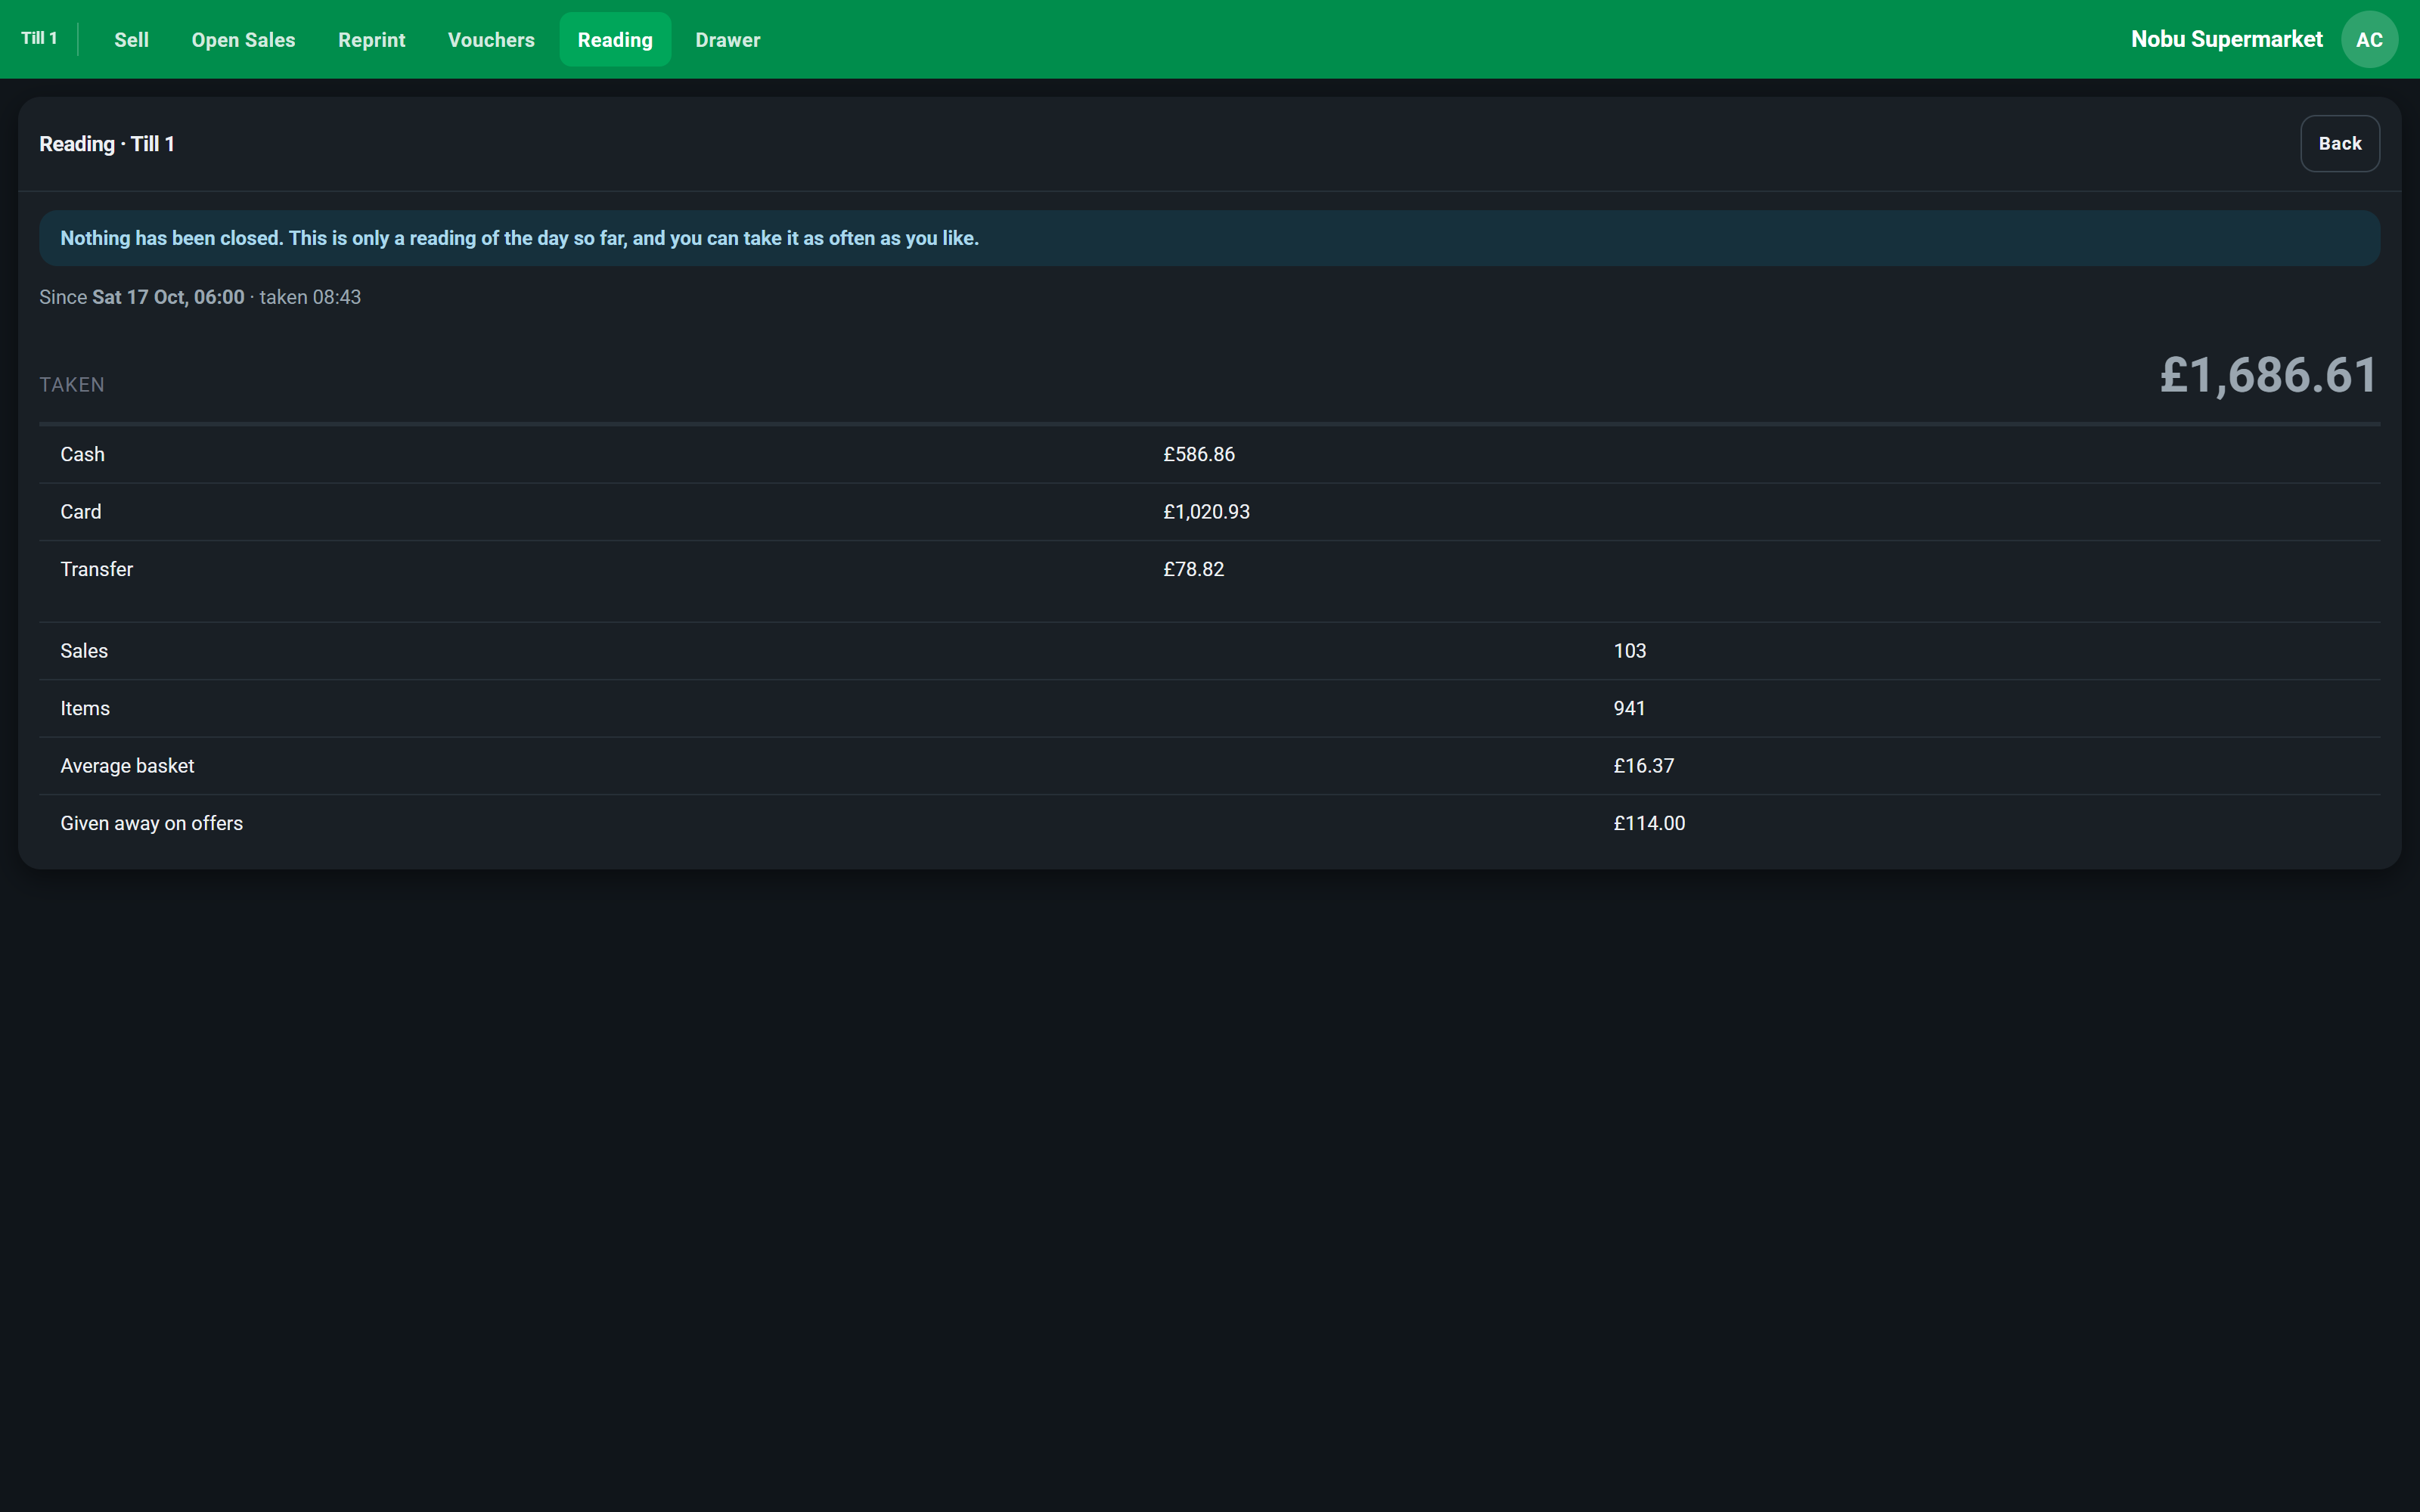Select the Sales row label
The width and height of the screenshot is (2420, 1512).
tap(84, 651)
